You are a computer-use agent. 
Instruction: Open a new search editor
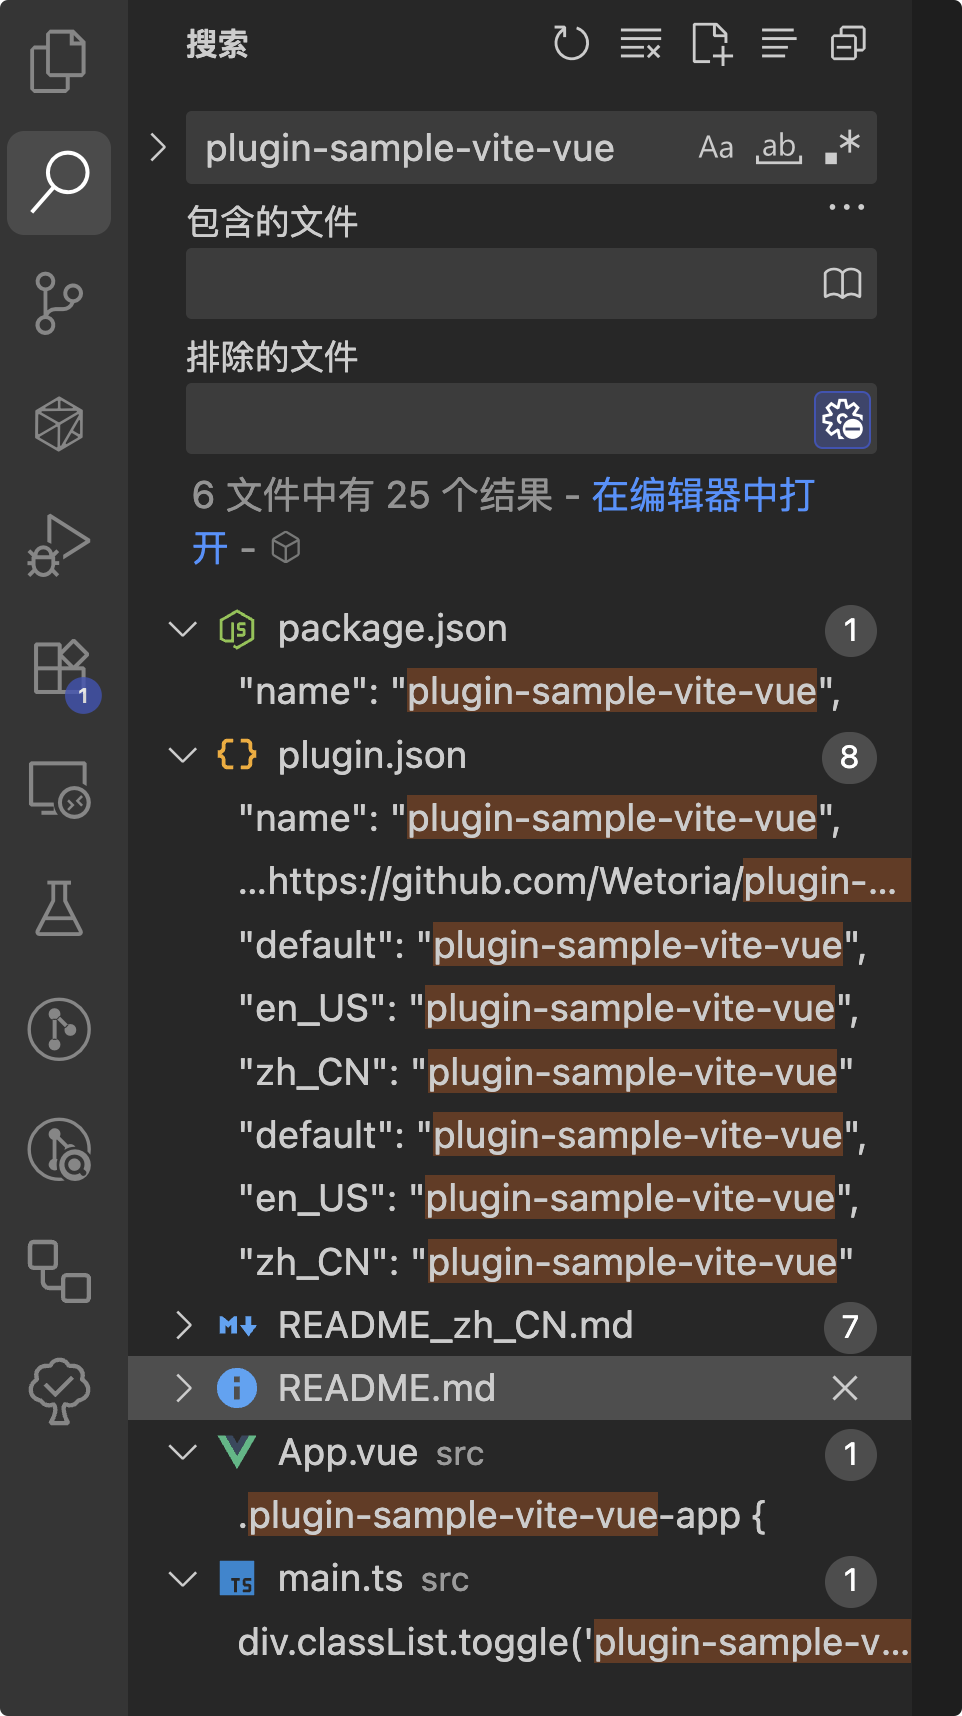(711, 44)
